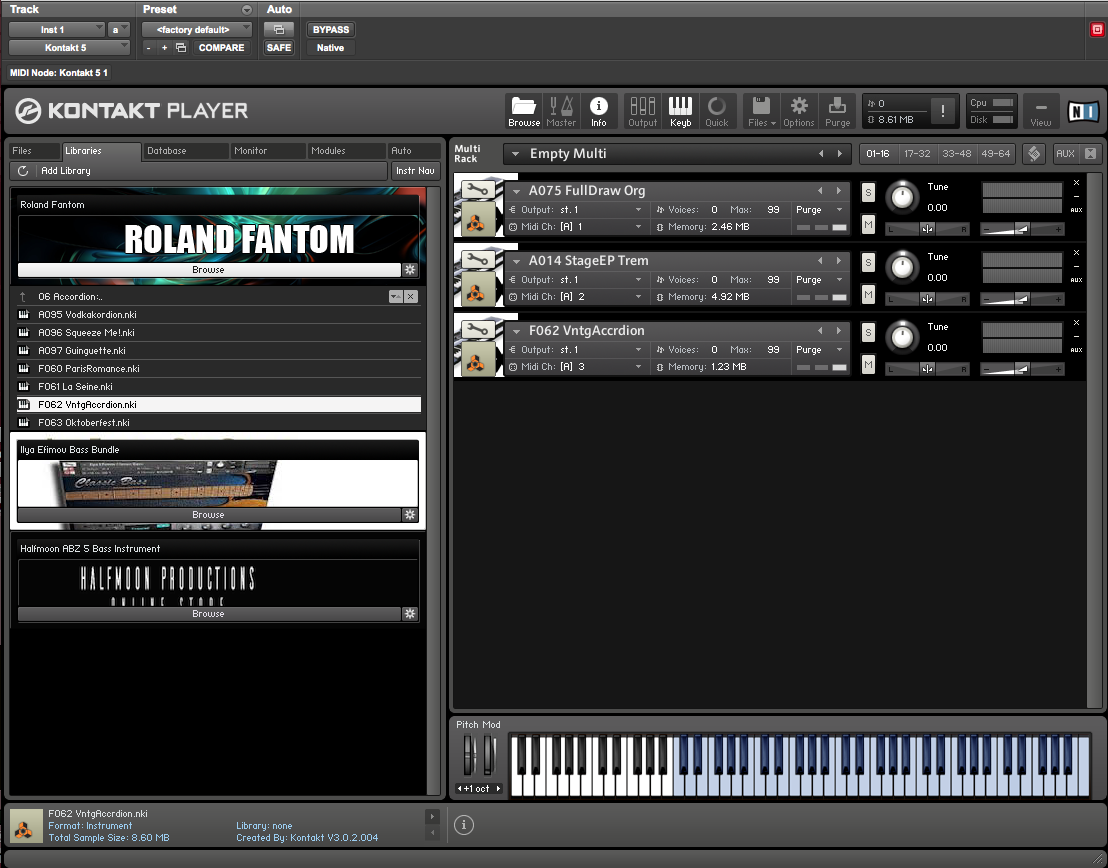
Task: Open the Quick-load browser icon
Action: (717, 111)
